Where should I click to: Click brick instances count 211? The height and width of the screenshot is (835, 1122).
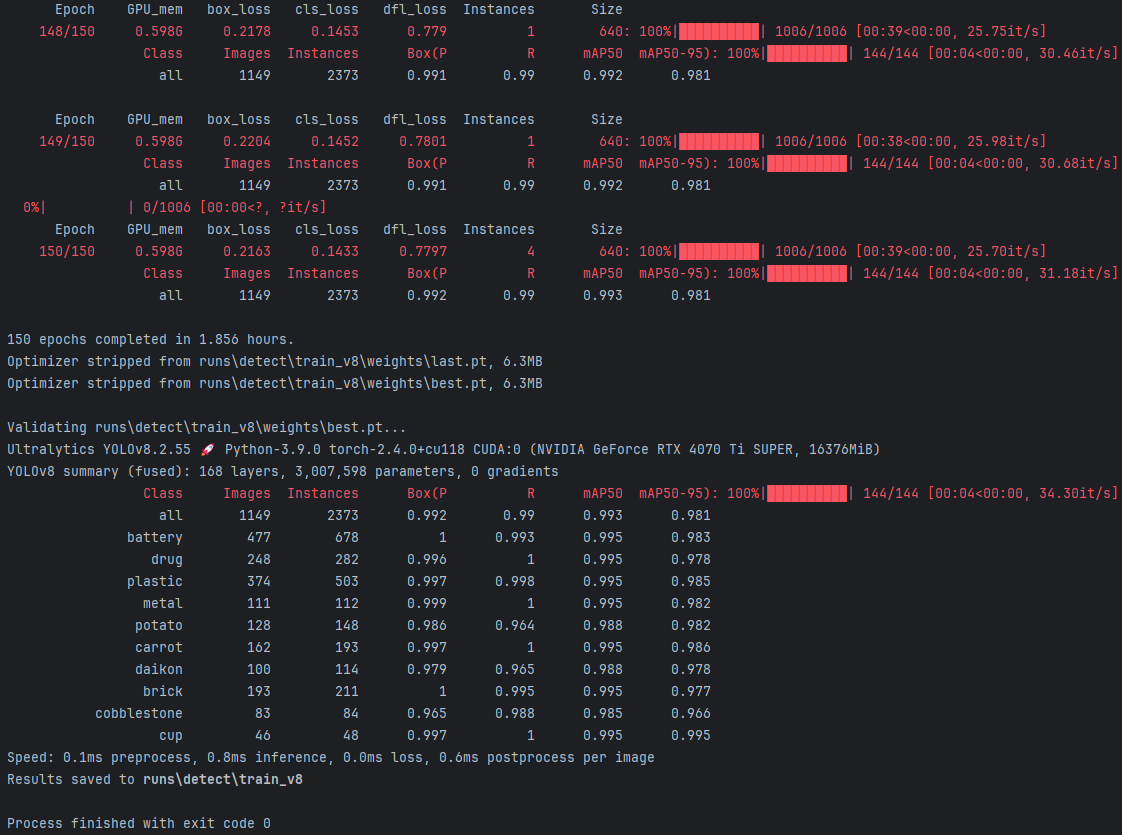346,692
